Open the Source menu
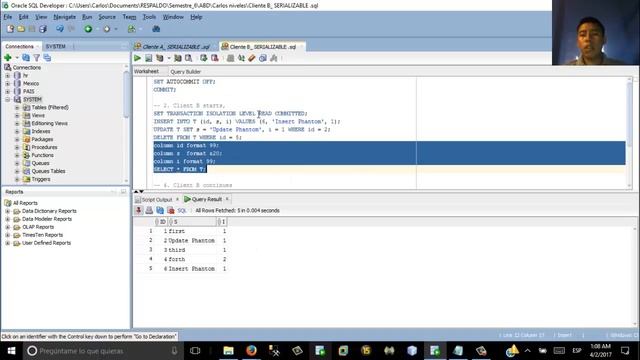Viewport: 640px width, 360px height. 107,17
